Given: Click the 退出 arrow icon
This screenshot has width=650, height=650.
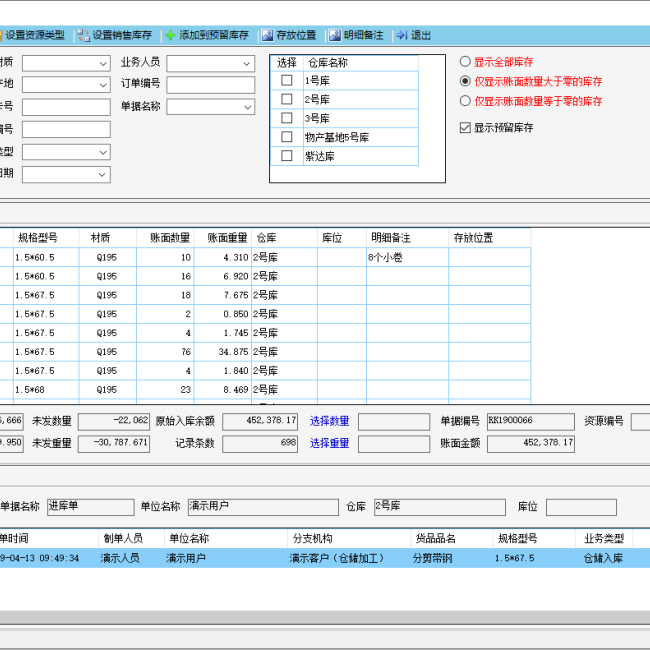Looking at the screenshot, I should (x=402, y=35).
